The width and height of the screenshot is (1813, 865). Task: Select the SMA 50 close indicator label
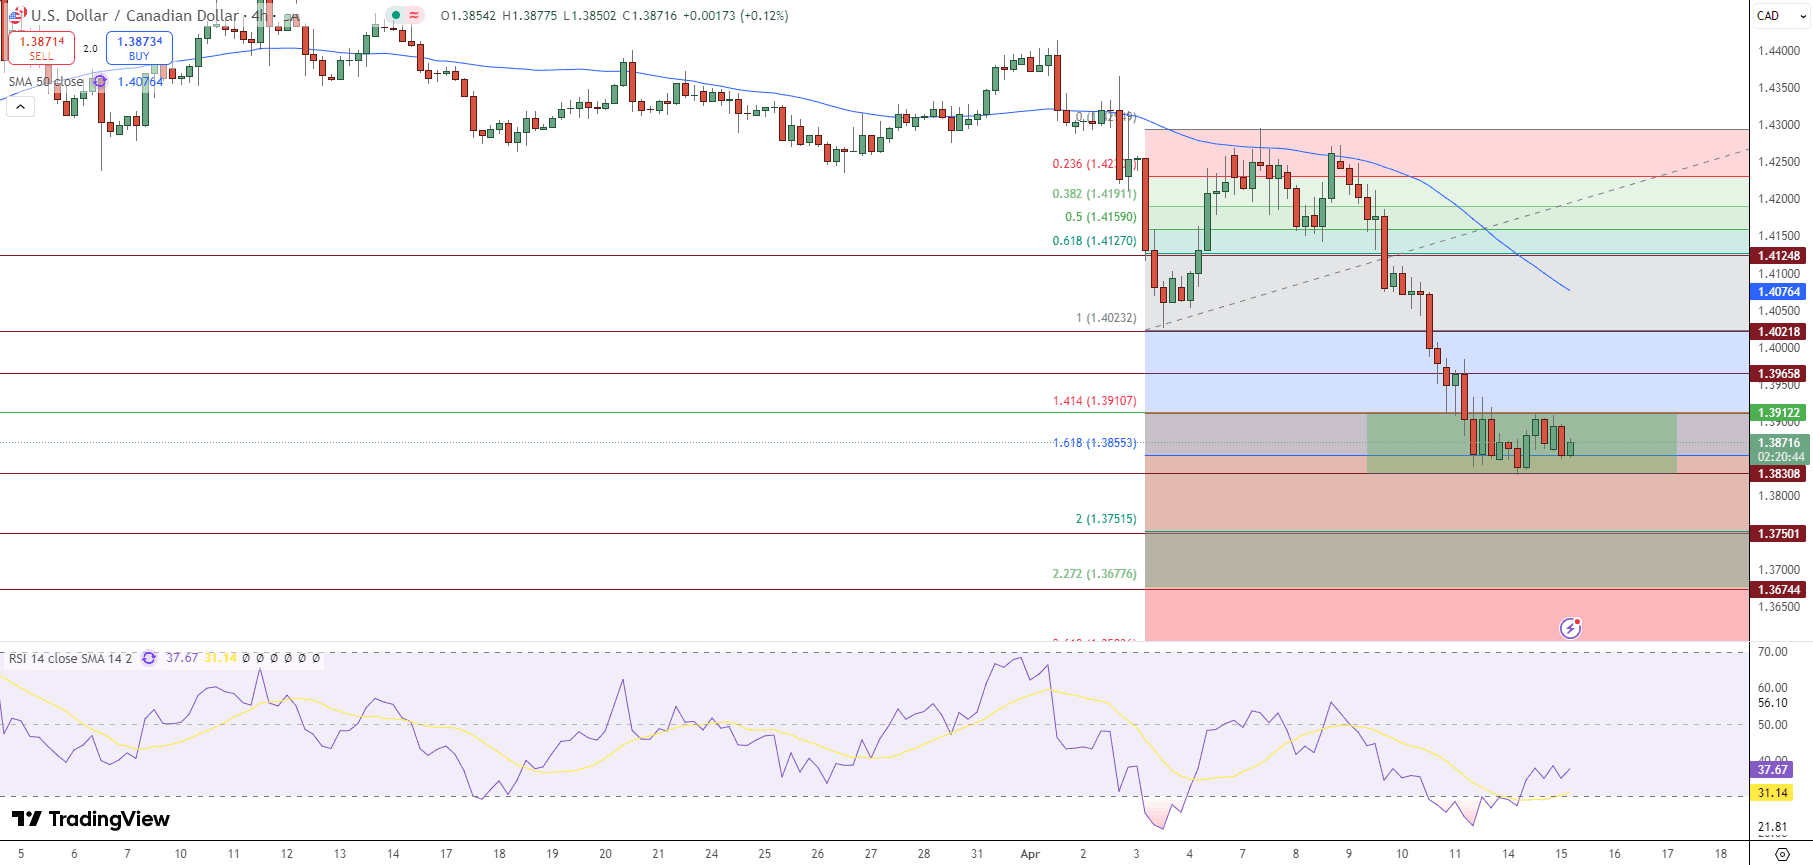[x=46, y=82]
